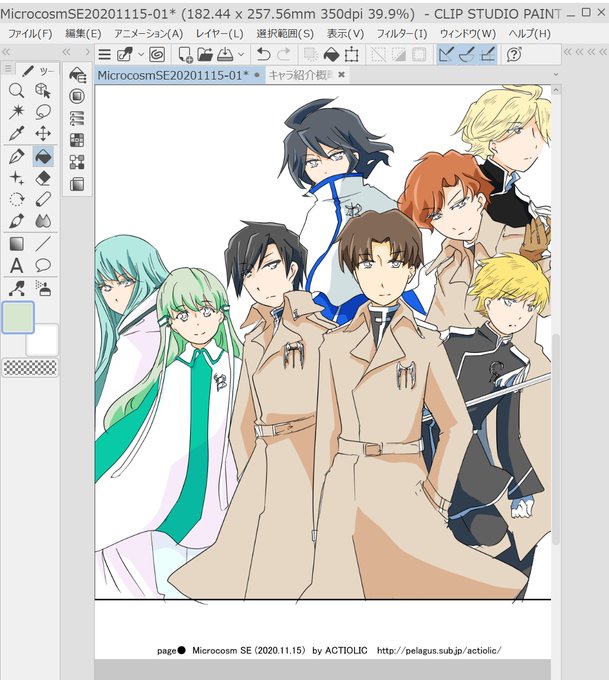
Task: Select the highlighted Fill bucket tool
Action: pyautogui.click(x=43, y=156)
